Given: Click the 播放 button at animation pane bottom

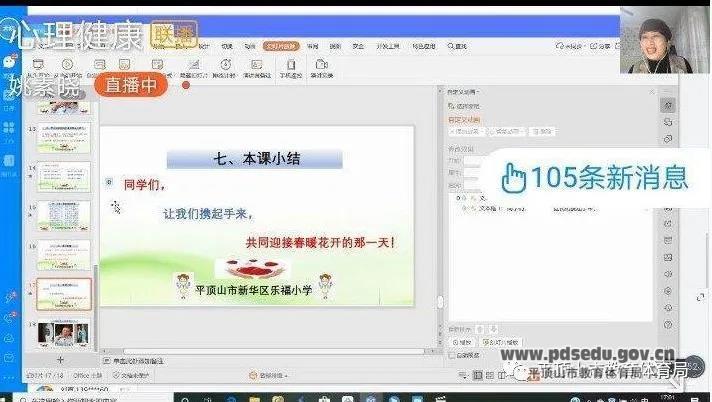Looking at the screenshot, I should (x=462, y=342).
